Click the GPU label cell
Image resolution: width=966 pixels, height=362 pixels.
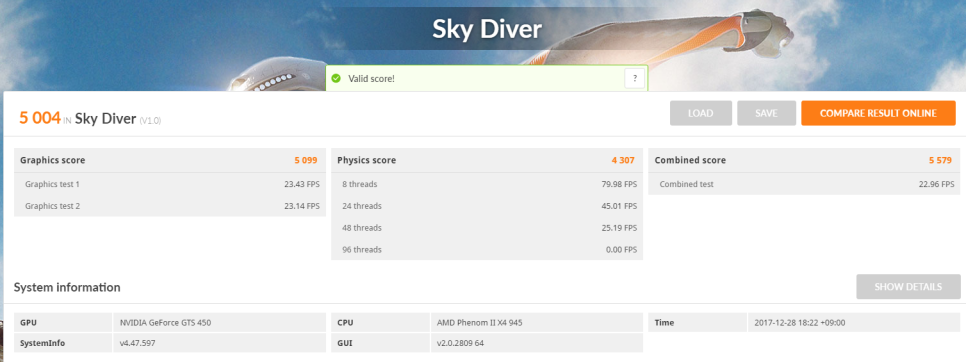(x=63, y=323)
